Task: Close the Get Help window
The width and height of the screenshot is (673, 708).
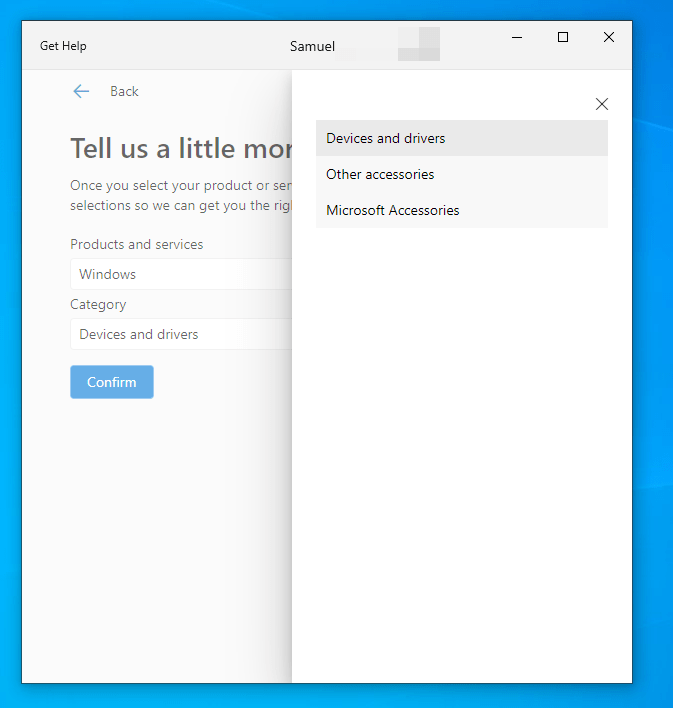Action: coord(609,37)
